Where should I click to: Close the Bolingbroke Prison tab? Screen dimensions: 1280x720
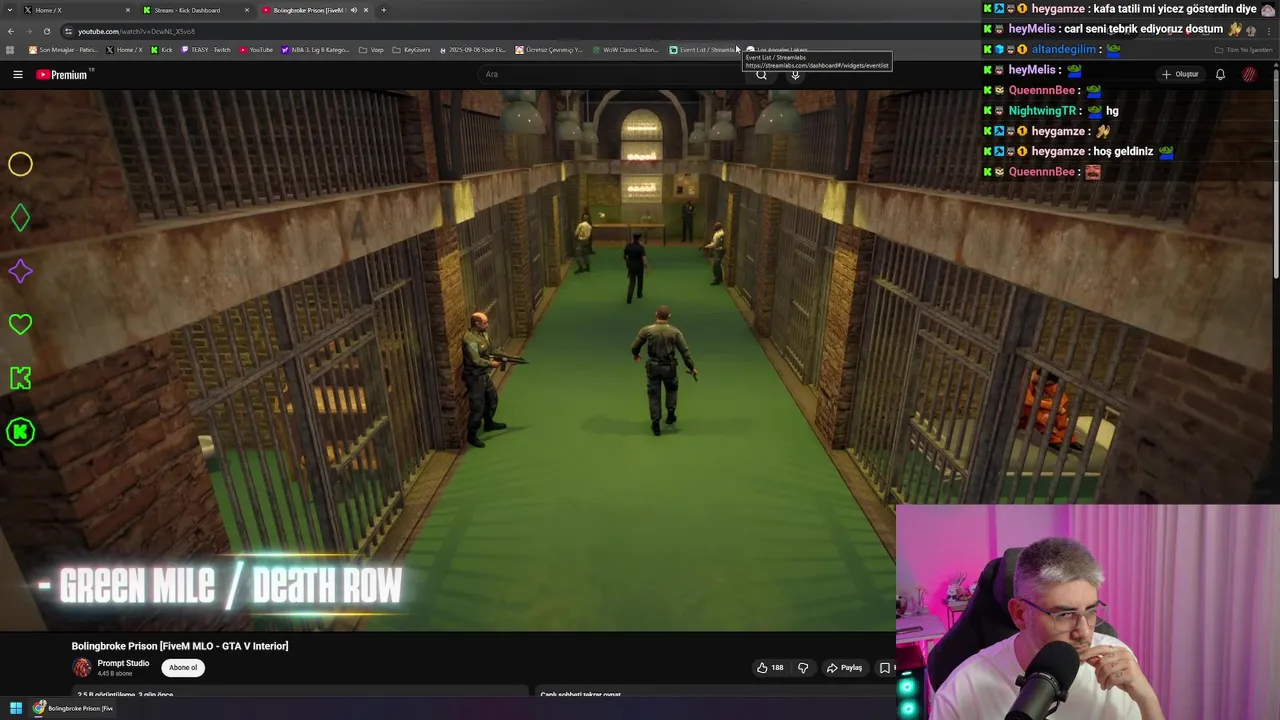coord(366,10)
